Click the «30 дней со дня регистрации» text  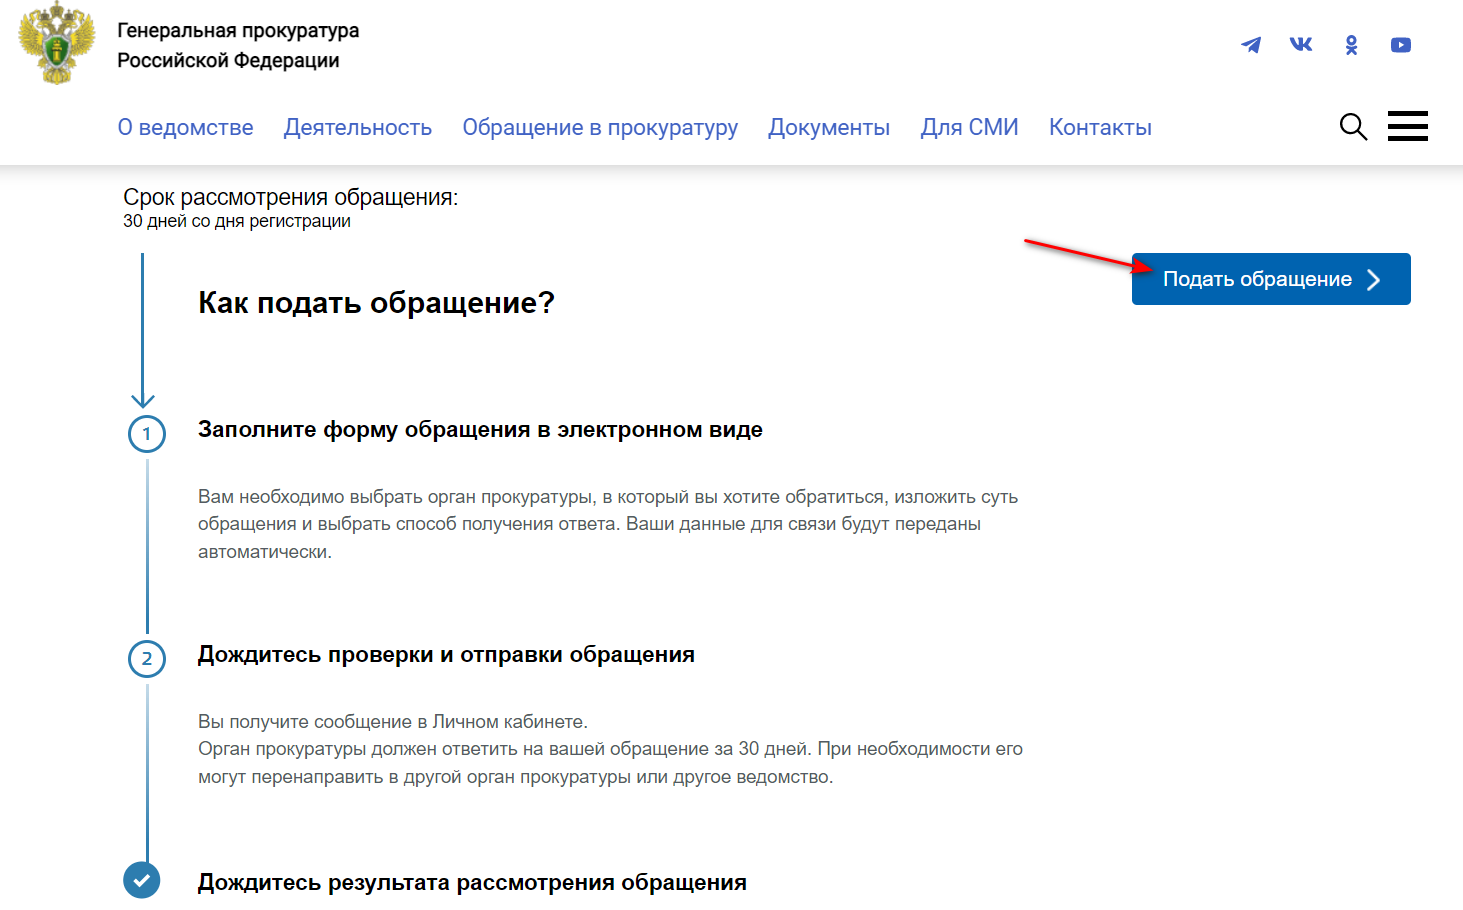[237, 221]
